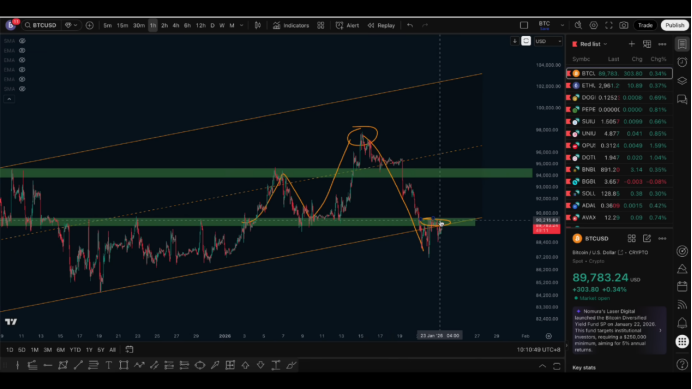Screen dimensions: 692x389
Task: Switch to the 12h timeframe
Action: coord(200,26)
